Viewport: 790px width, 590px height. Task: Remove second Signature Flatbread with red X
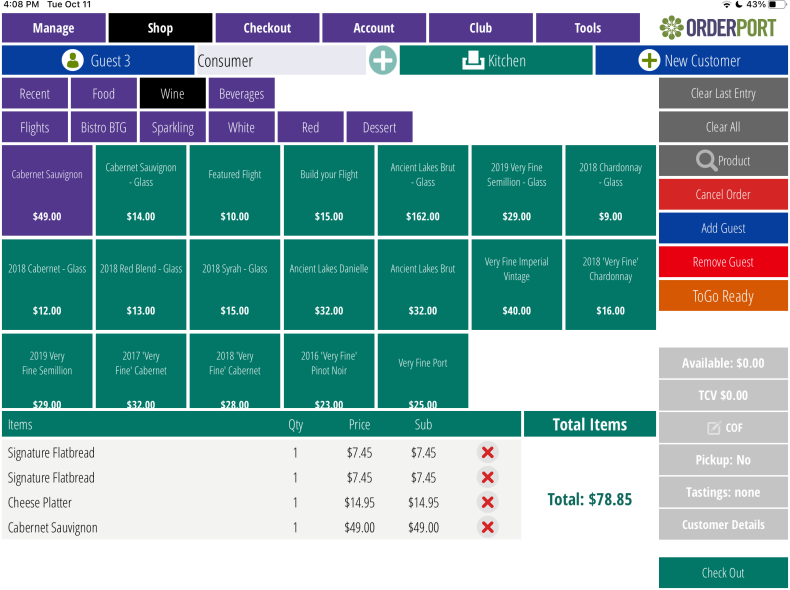(487, 477)
